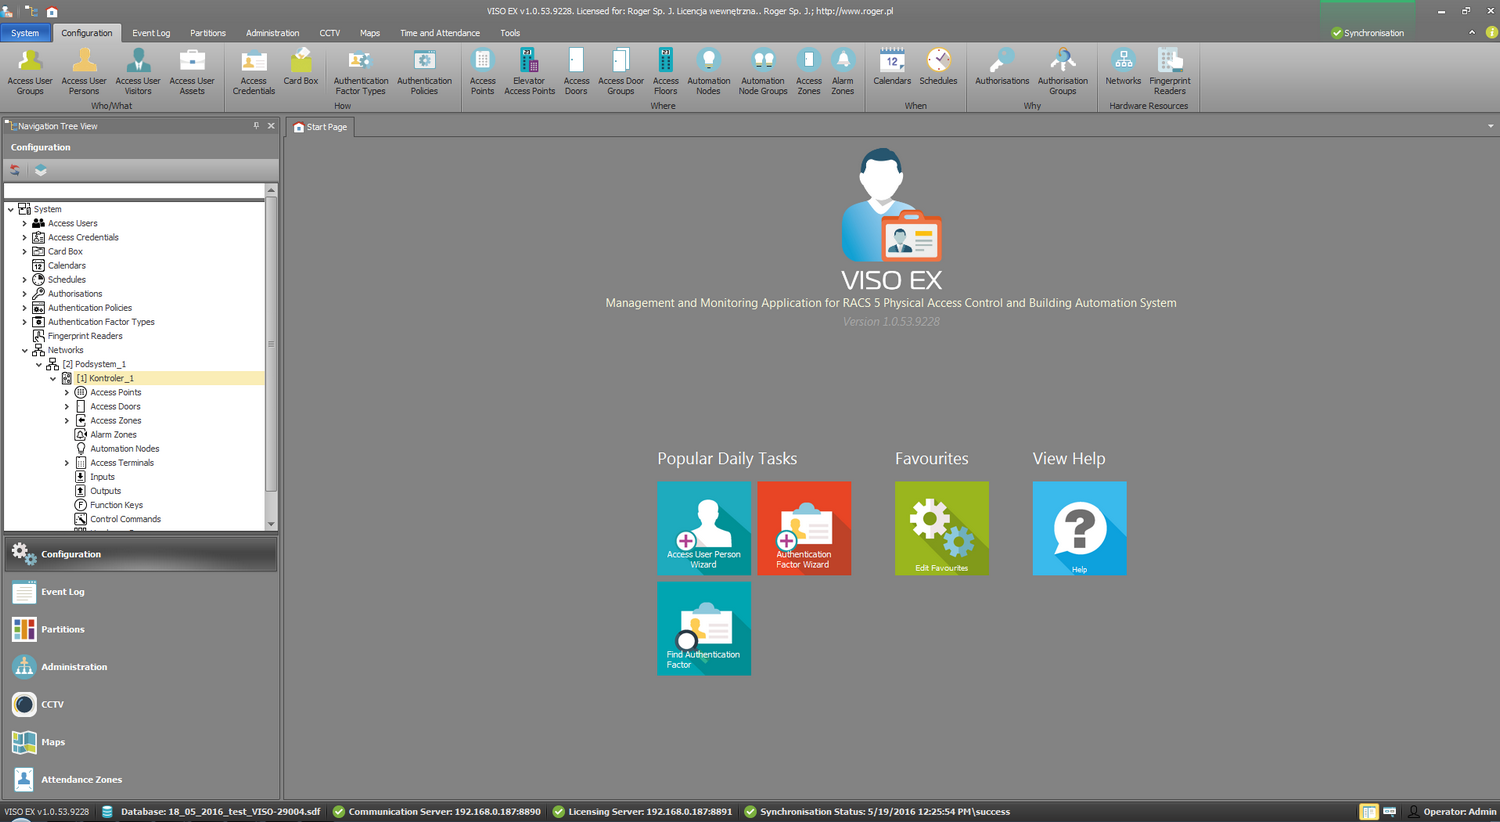
Task: Expand Access Users tree node
Action: coord(25,223)
